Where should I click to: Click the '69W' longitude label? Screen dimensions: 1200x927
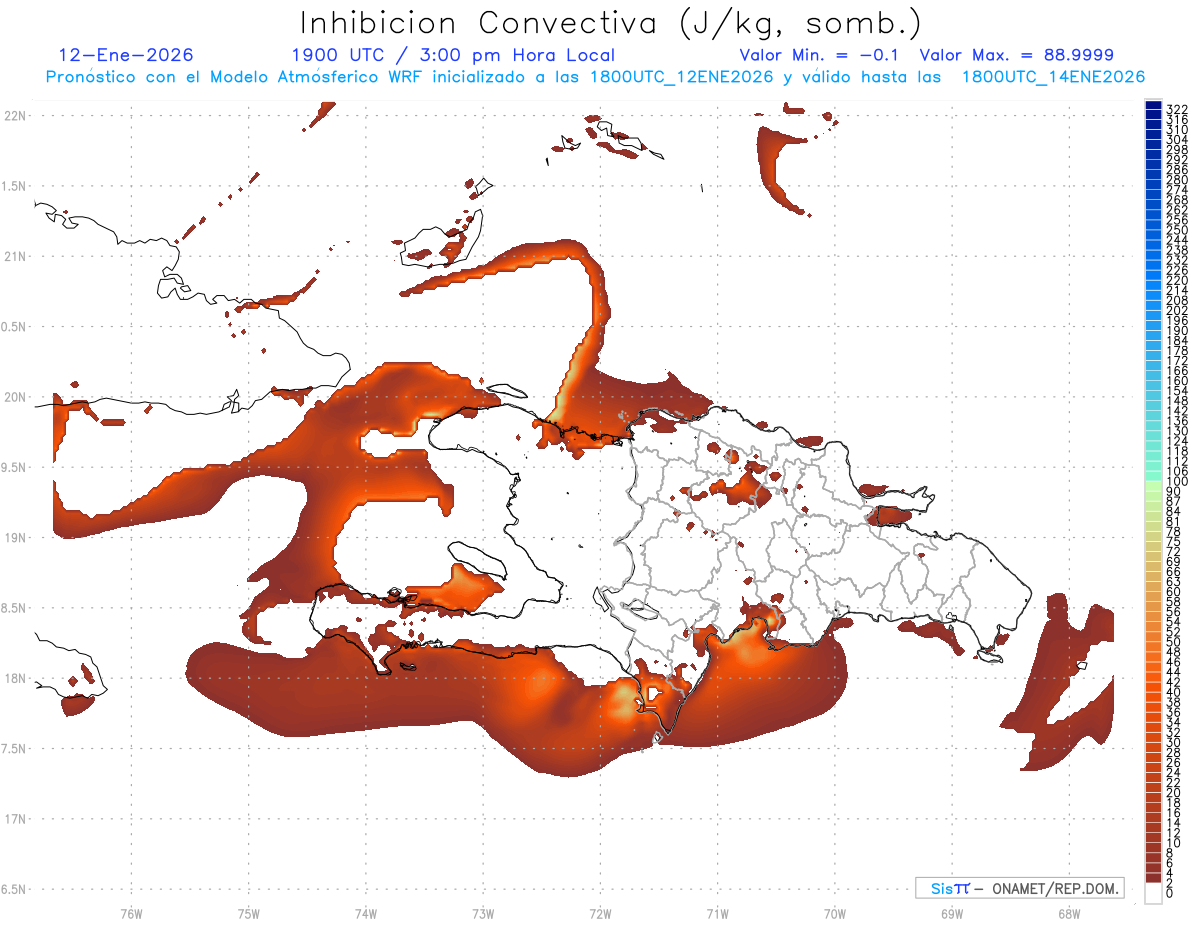pyautogui.click(x=952, y=913)
